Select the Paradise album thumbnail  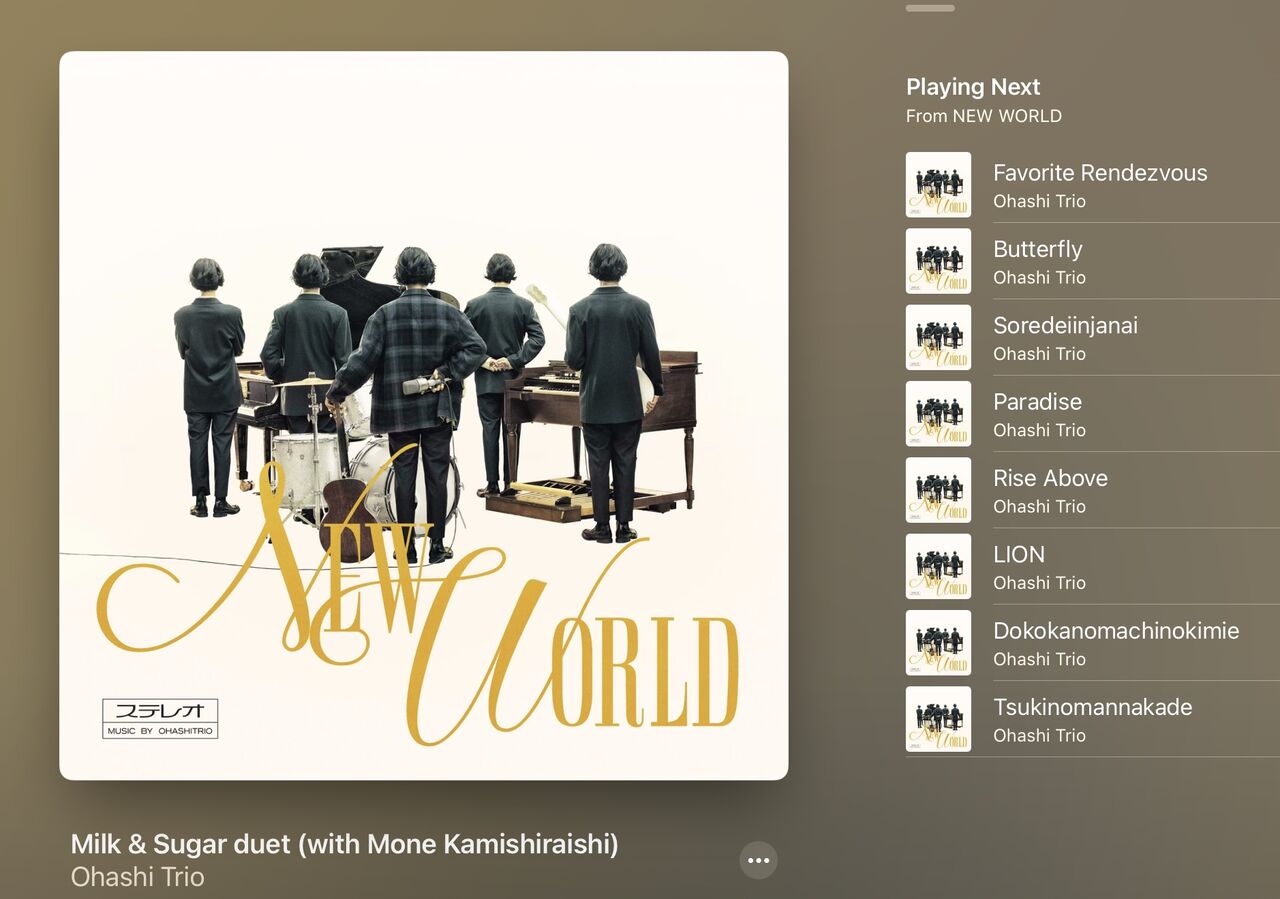point(938,414)
